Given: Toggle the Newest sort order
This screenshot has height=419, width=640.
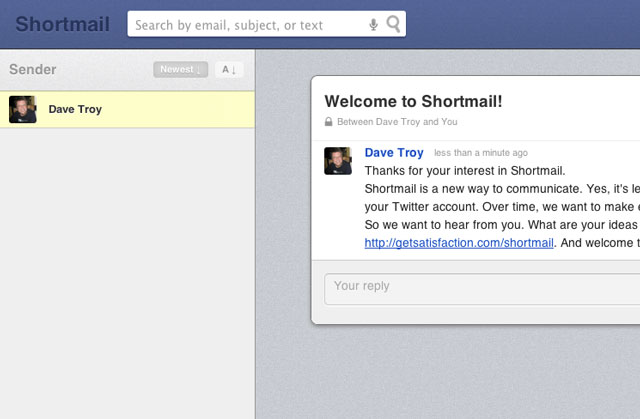Looking at the screenshot, I should click(x=180, y=69).
